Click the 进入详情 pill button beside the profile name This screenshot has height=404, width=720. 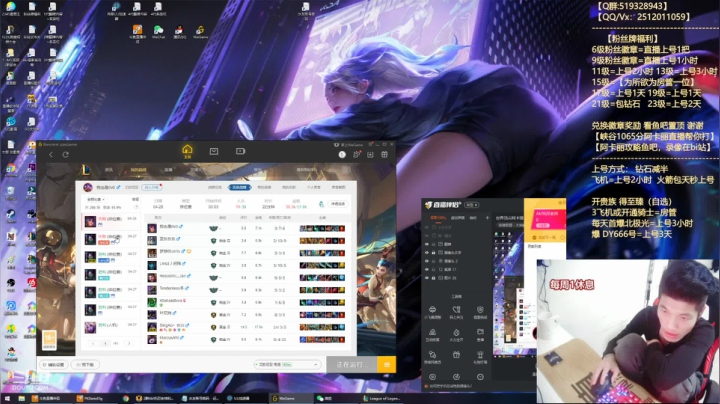(x=152, y=187)
